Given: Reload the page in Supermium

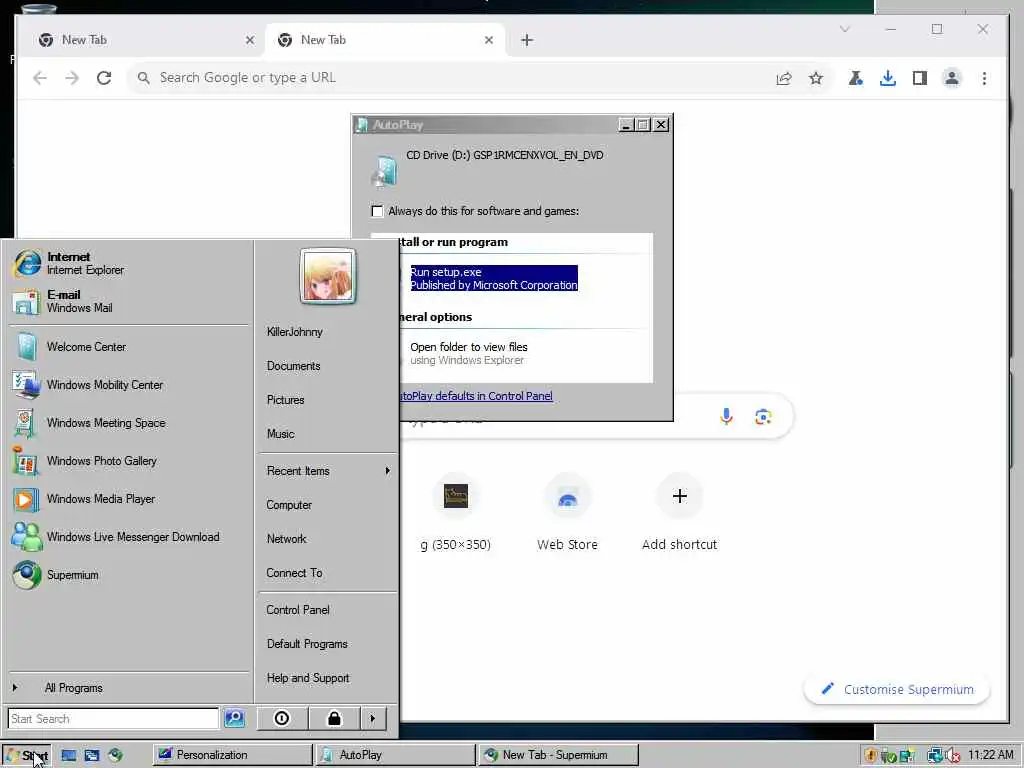Looking at the screenshot, I should (104, 78).
